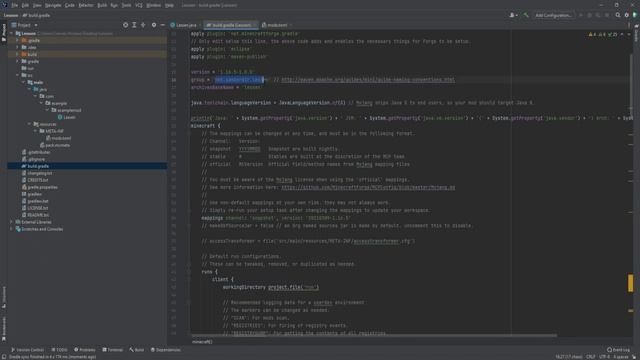Viewport: 640px width, 360px height.
Task: Click the '4 spaces' indent setting
Action: [x=621, y=357]
